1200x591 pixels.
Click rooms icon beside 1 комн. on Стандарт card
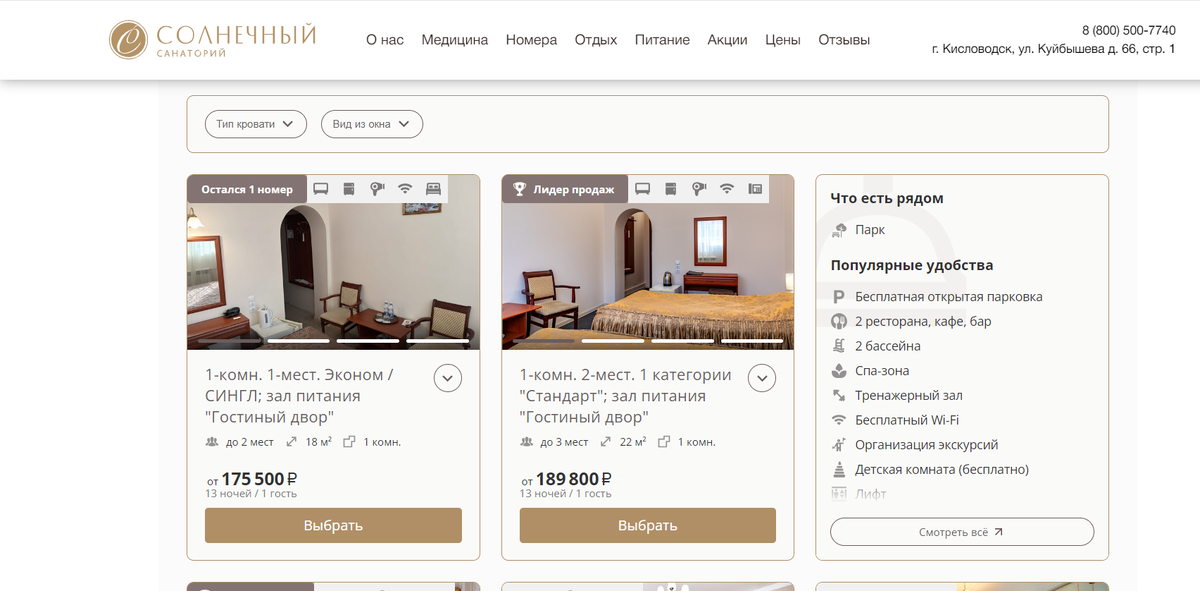point(663,442)
